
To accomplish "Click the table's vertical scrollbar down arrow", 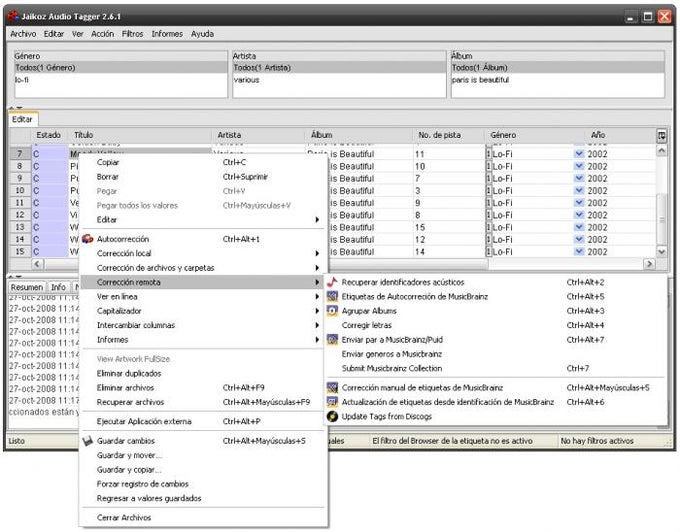I will tap(662, 251).
